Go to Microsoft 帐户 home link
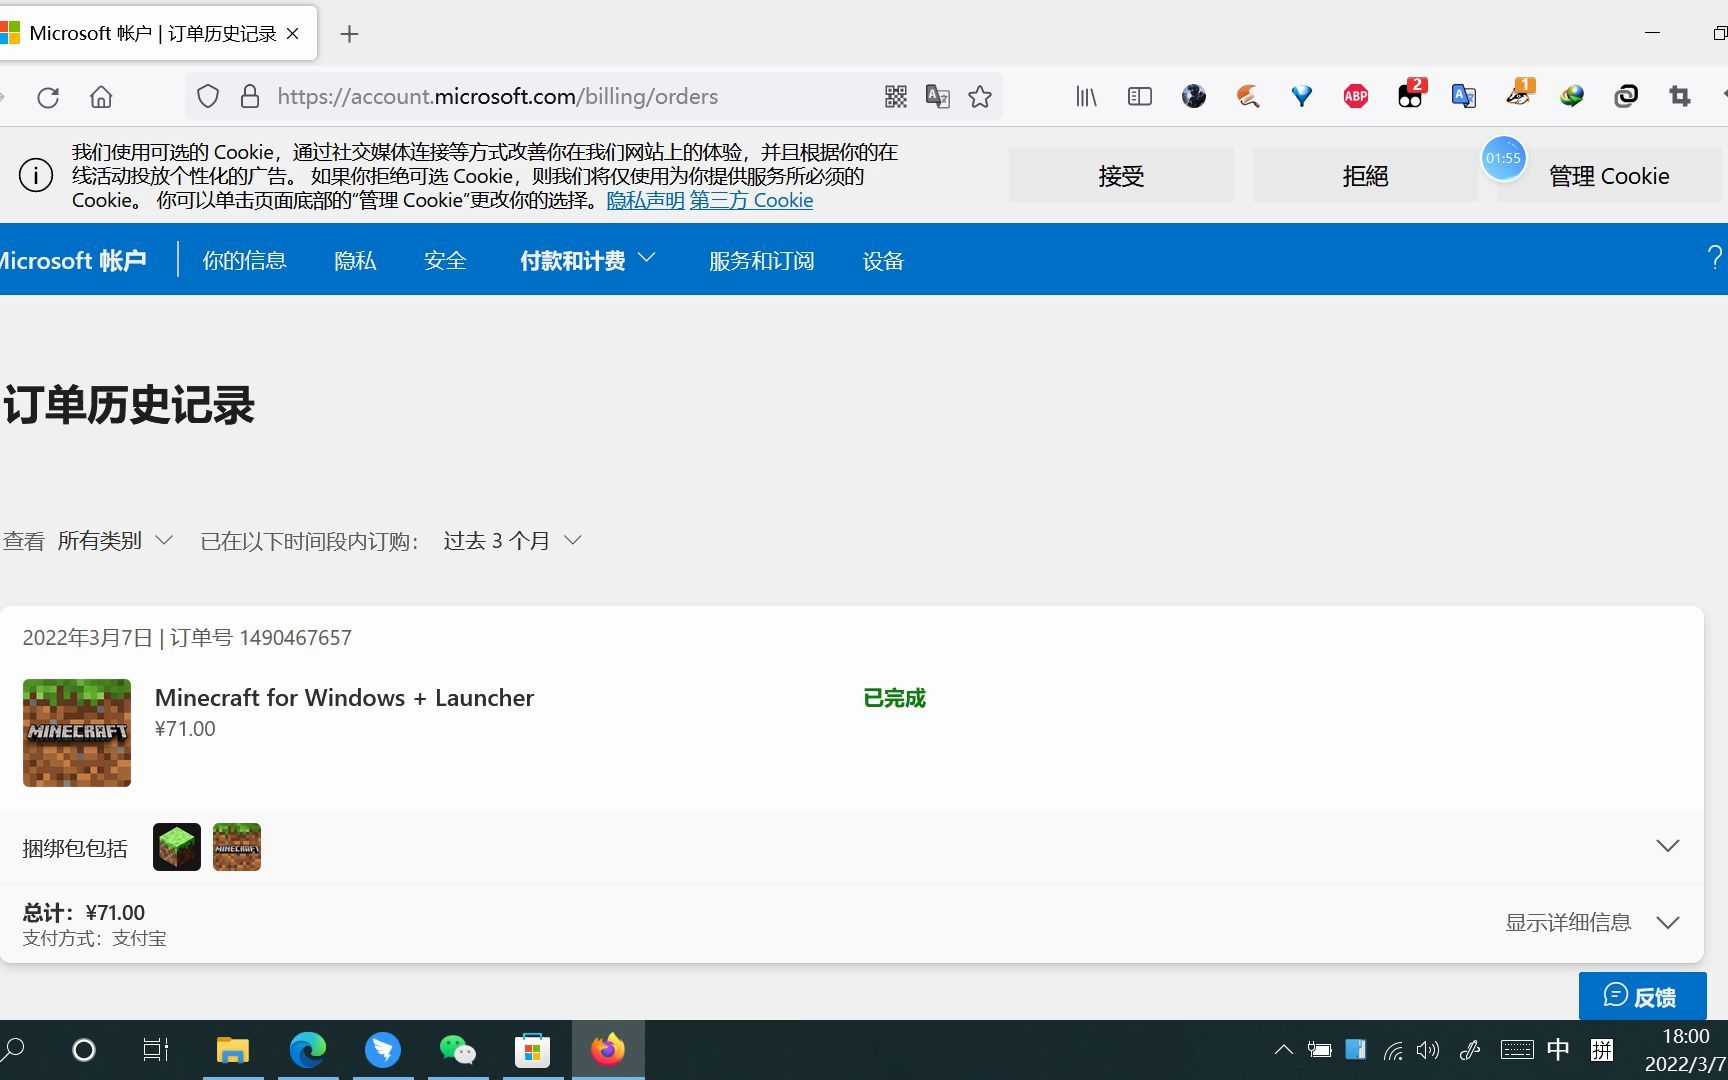The image size is (1728, 1080). tap(73, 260)
